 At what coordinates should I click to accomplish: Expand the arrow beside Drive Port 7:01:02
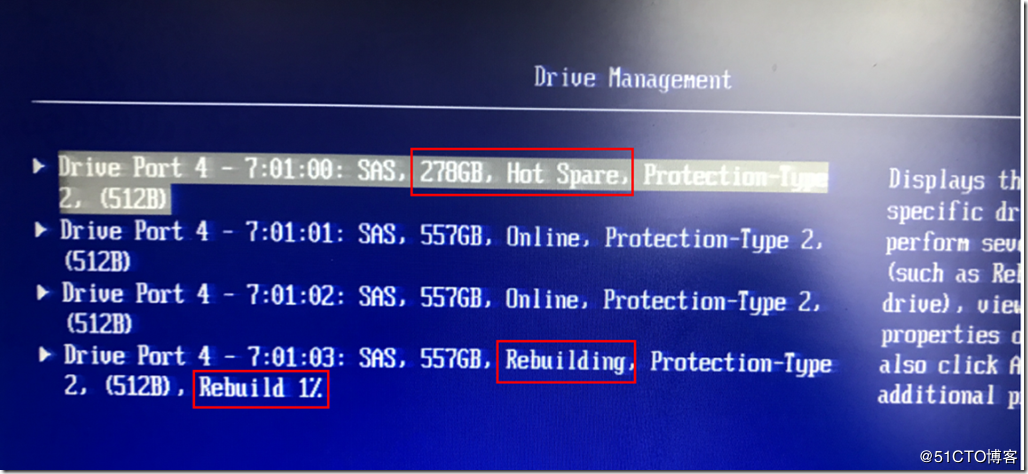(43, 293)
